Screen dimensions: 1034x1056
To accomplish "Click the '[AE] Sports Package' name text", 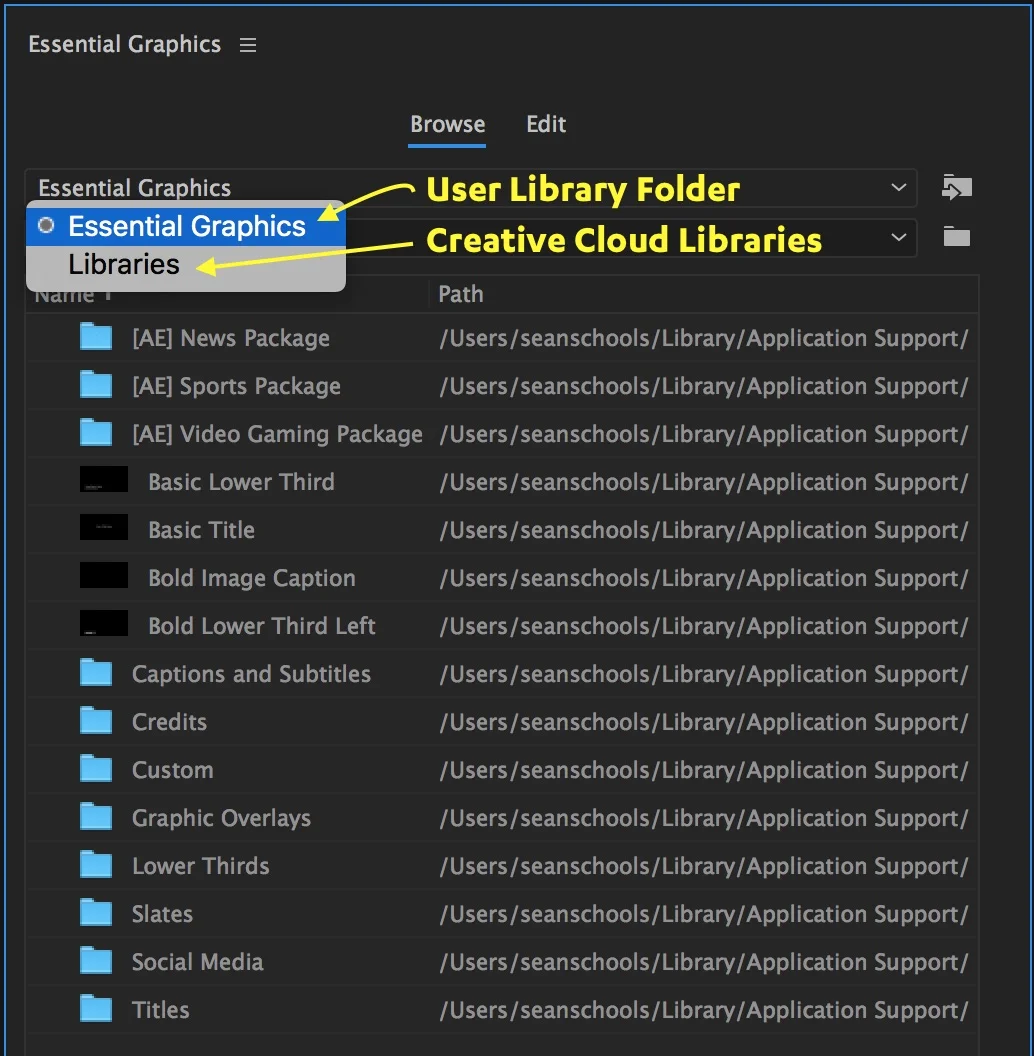I will (236, 387).
